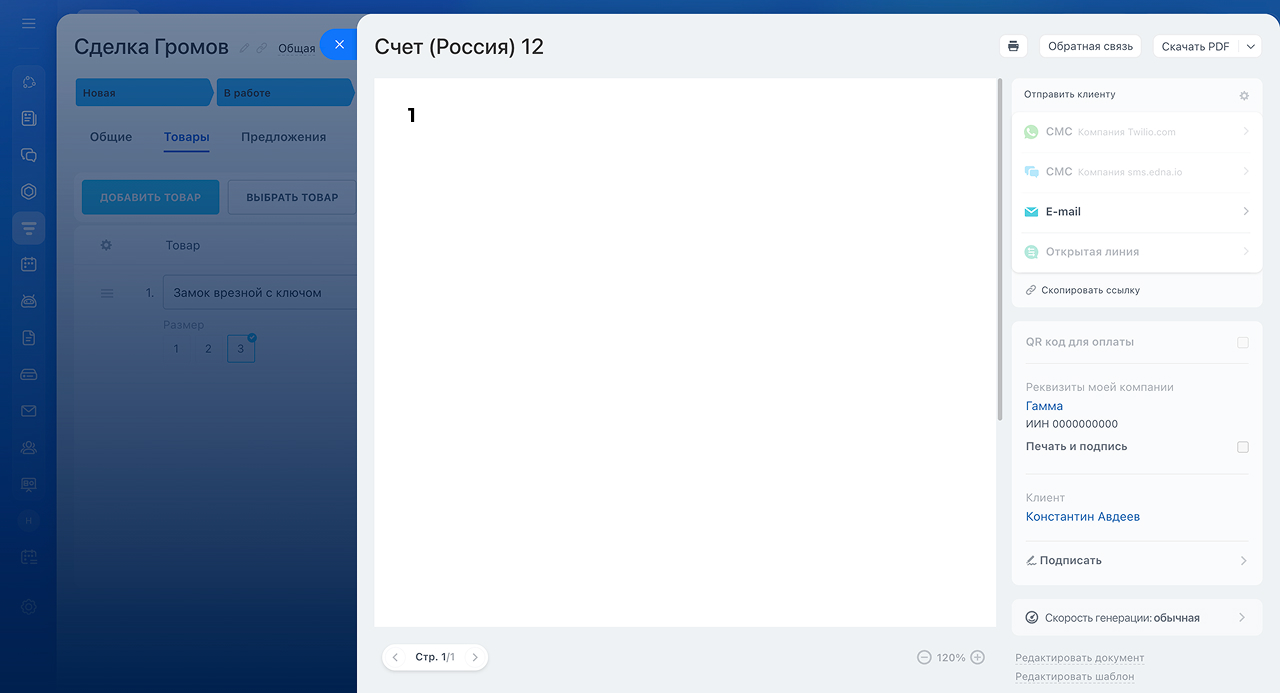Viewport: 1280px width, 693px height.
Task: Select СМС via Twilio.com option
Action: click(1137, 132)
